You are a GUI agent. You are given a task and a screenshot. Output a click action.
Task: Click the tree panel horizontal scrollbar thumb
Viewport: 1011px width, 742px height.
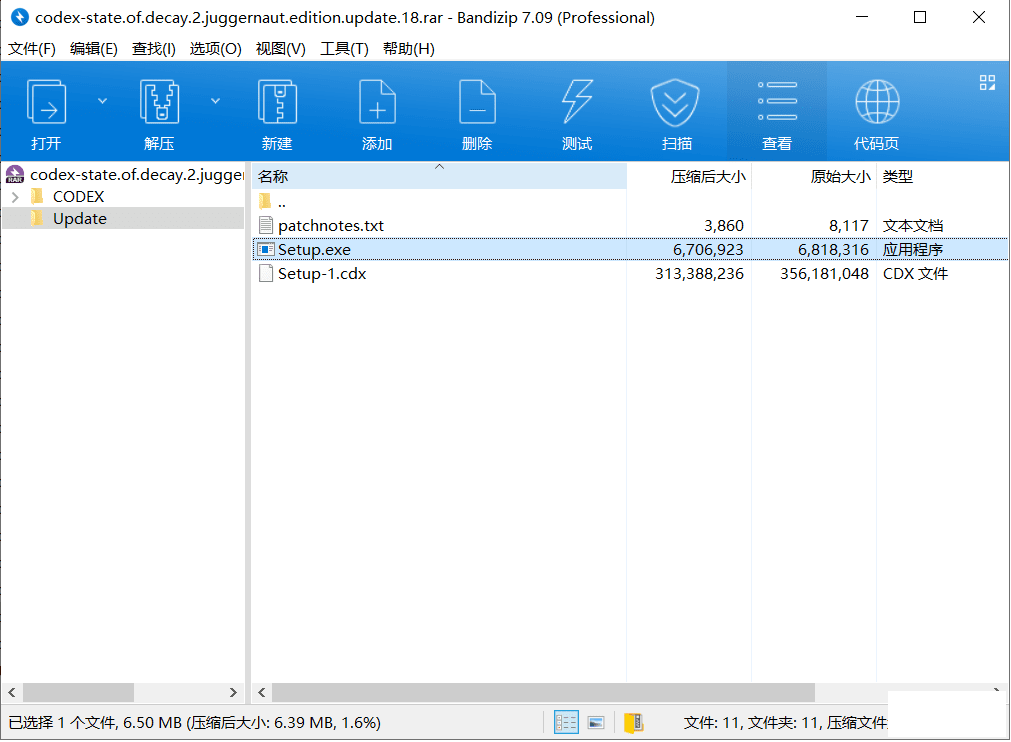pos(78,692)
